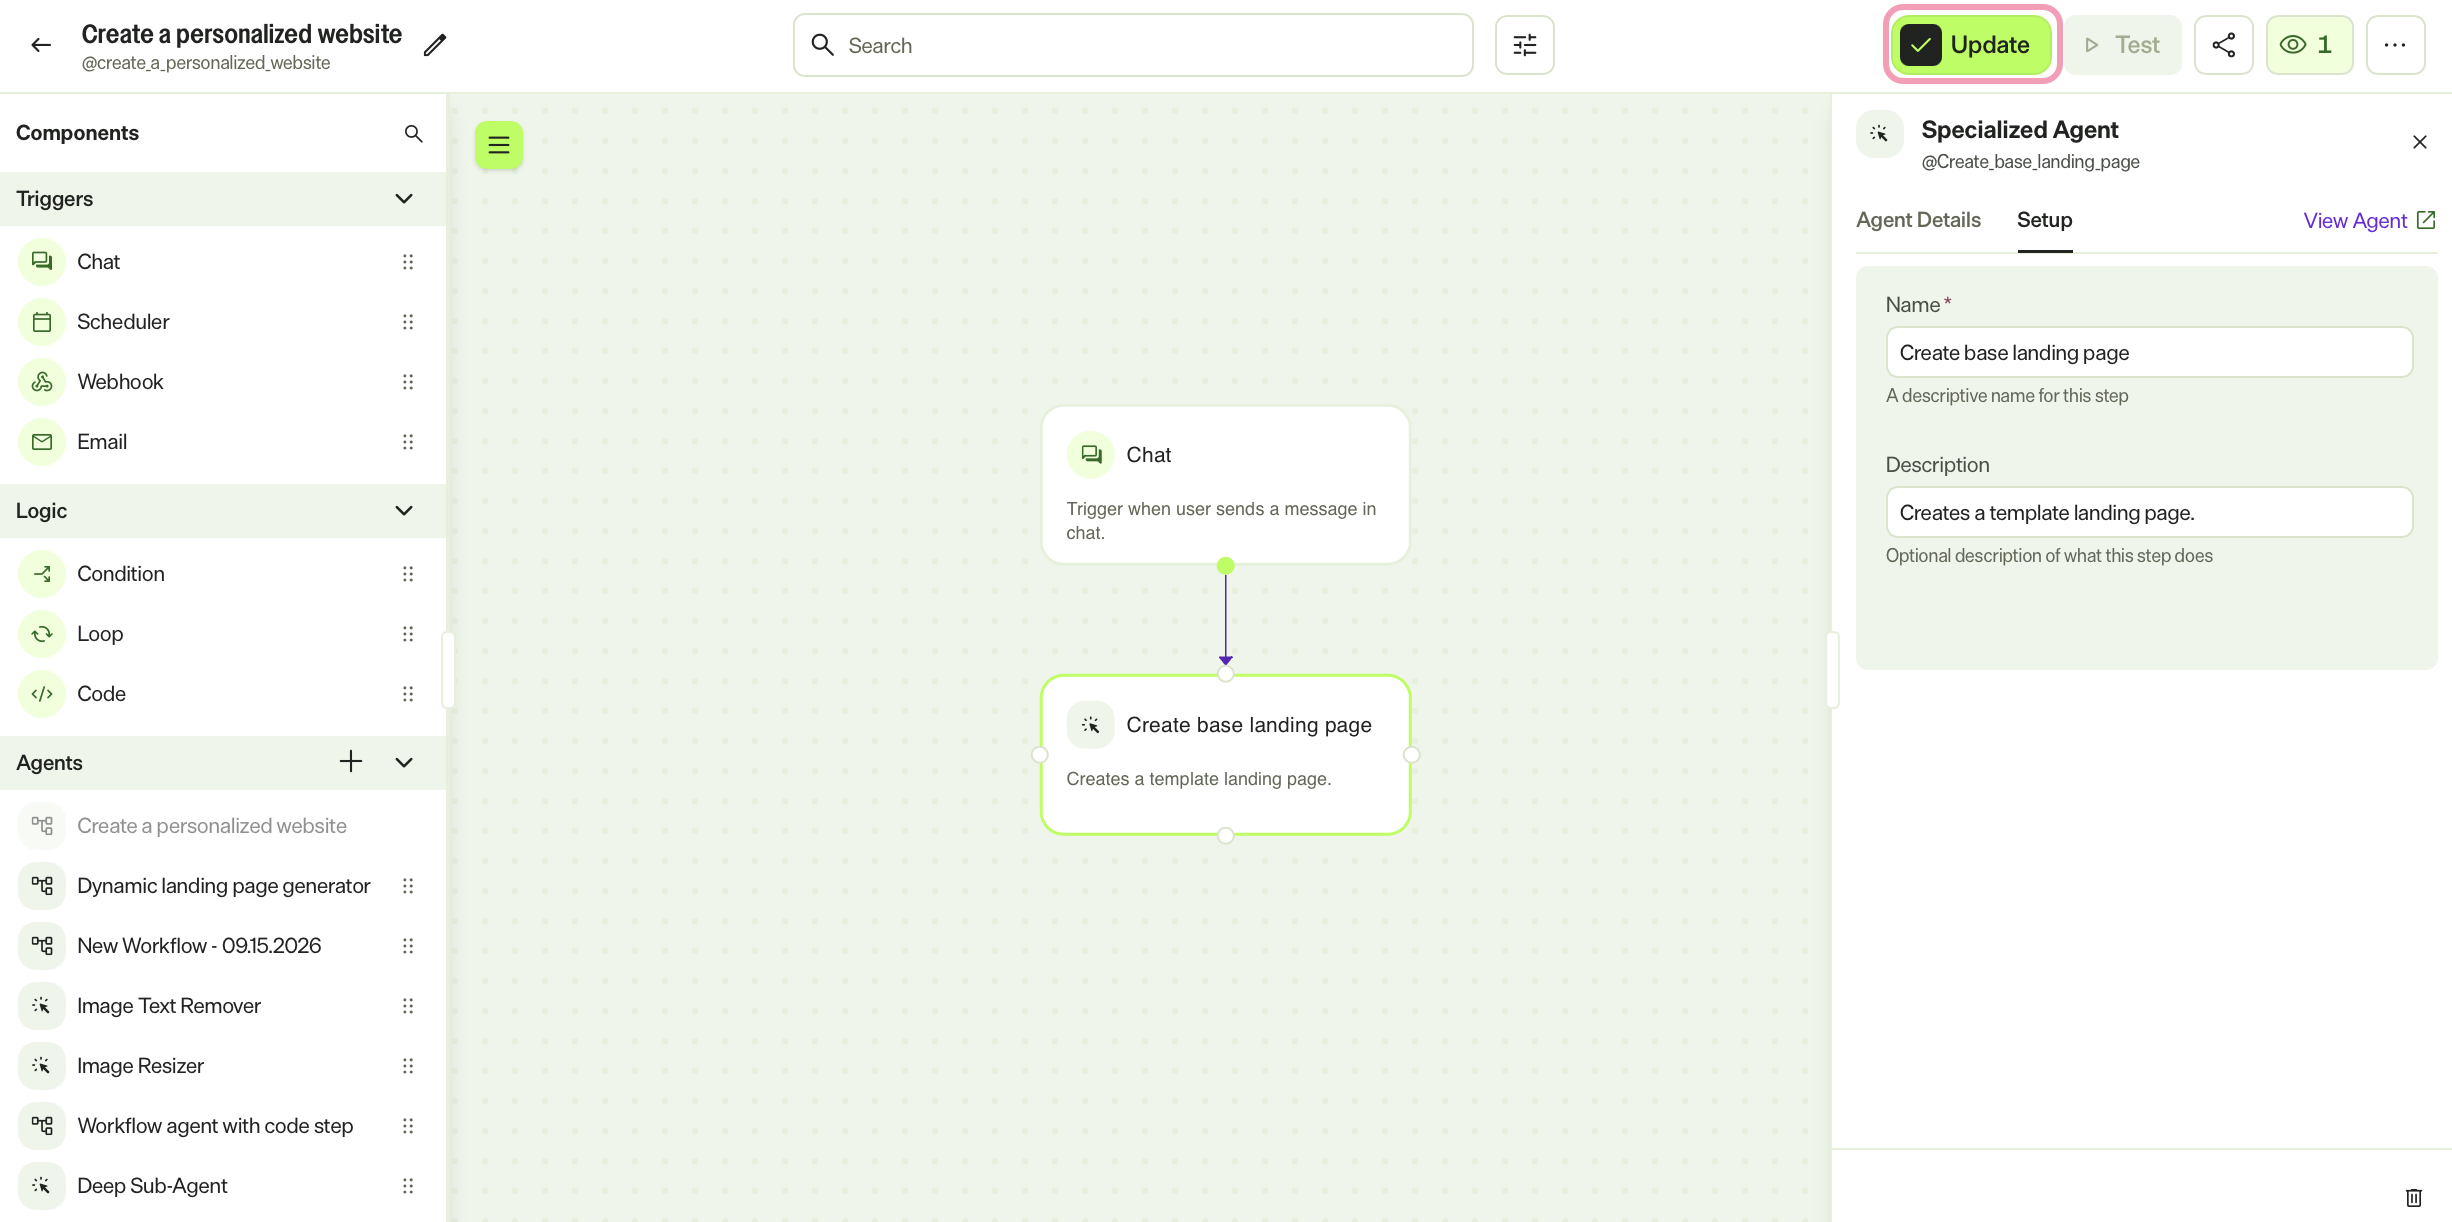This screenshot has height=1222, width=2452.
Task: Collapse the Logic section chevron
Action: (x=404, y=511)
